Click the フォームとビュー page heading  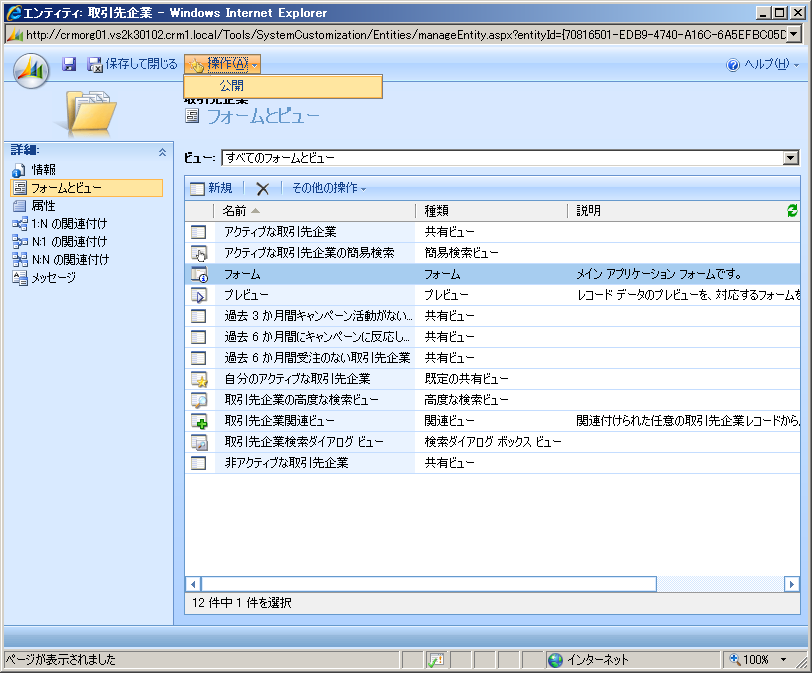tap(263, 116)
